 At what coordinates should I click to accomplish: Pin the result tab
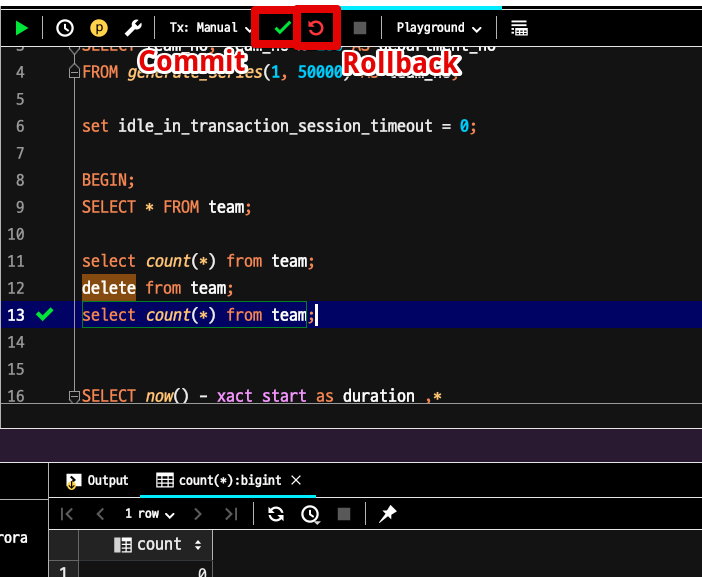(x=388, y=514)
